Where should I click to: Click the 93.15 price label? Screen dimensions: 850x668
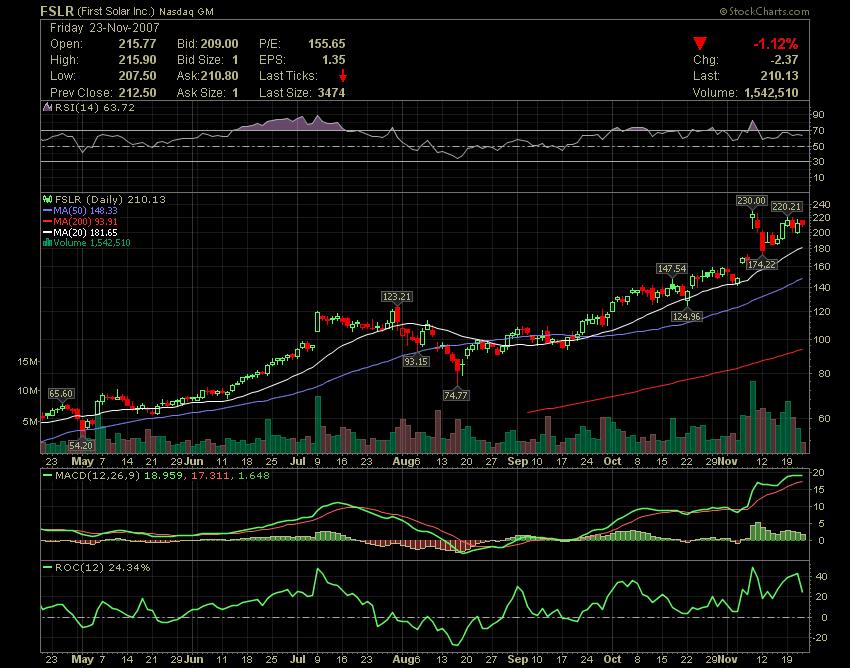[x=416, y=361]
